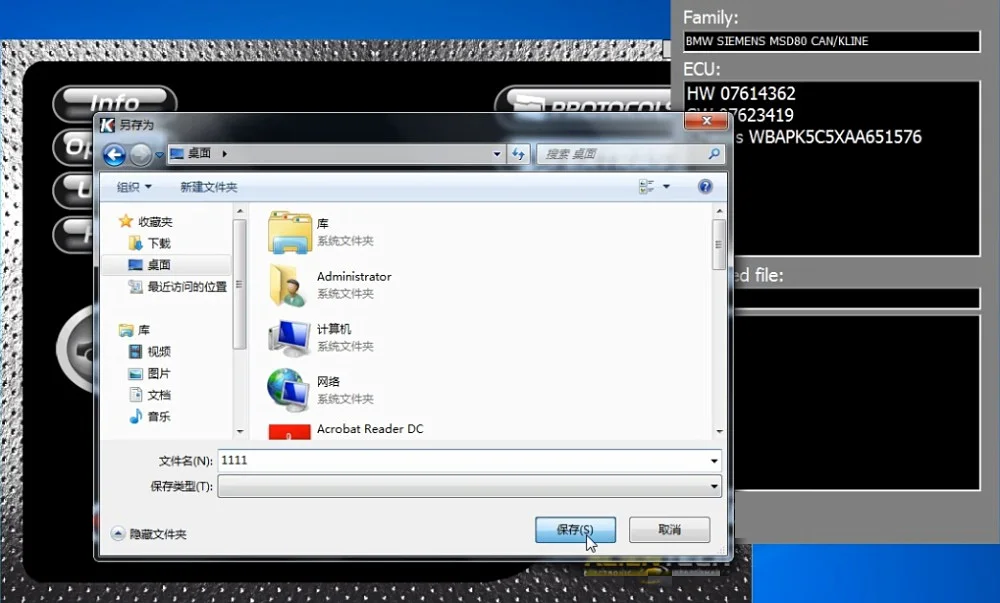
Task: Select the 计算机 item name
Action: click(x=334, y=329)
